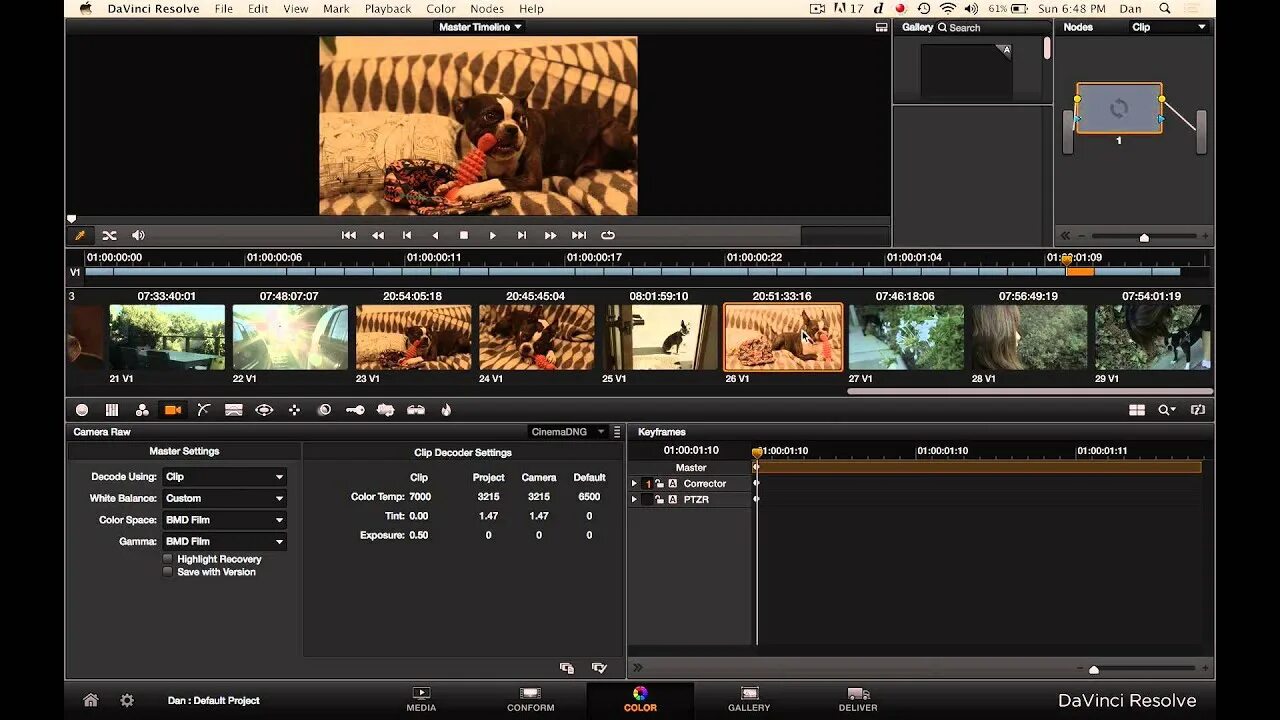Switch to the MEDIA page

[421, 699]
